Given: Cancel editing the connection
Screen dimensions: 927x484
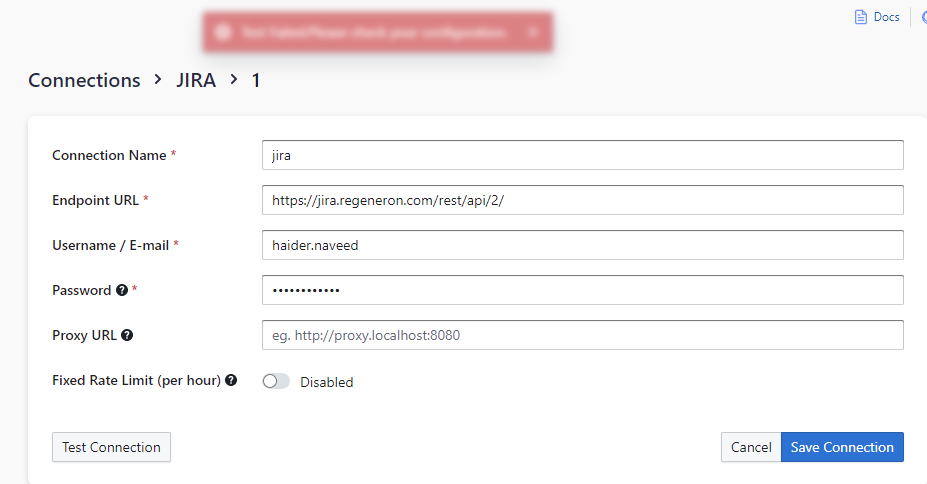Looking at the screenshot, I should [751, 447].
